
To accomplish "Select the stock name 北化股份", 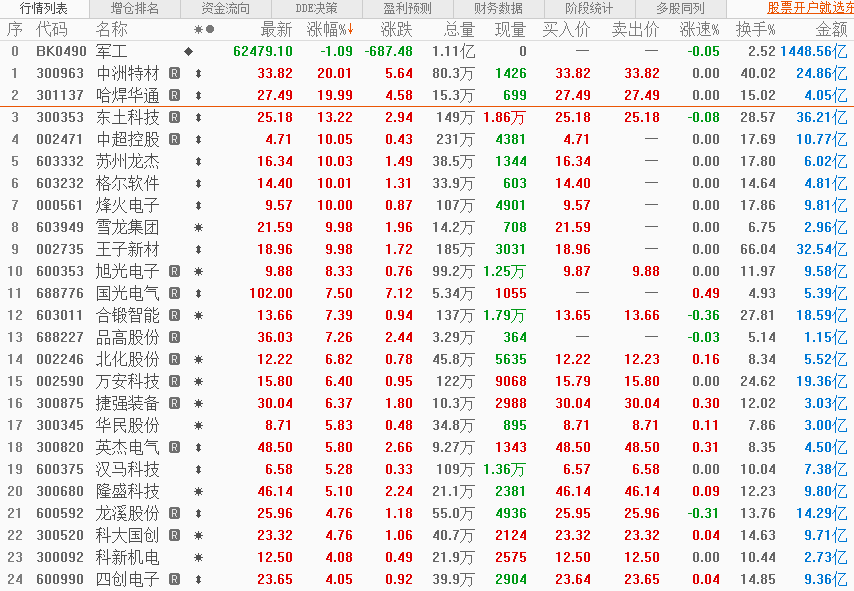I will coord(127,360).
